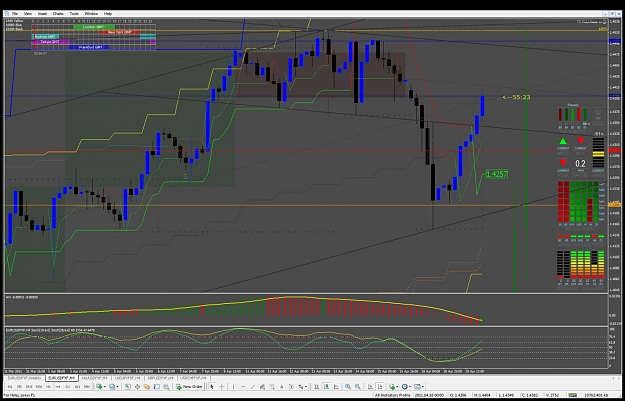Switch chart to Bar Chart mode

(316, 387)
